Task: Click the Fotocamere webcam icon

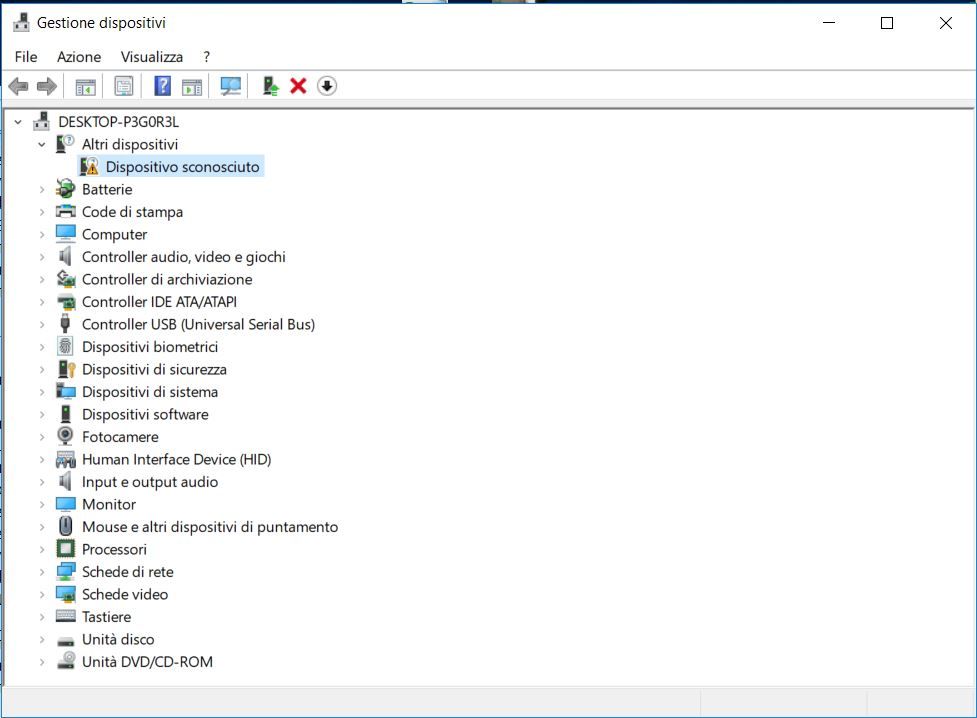Action: tap(65, 436)
